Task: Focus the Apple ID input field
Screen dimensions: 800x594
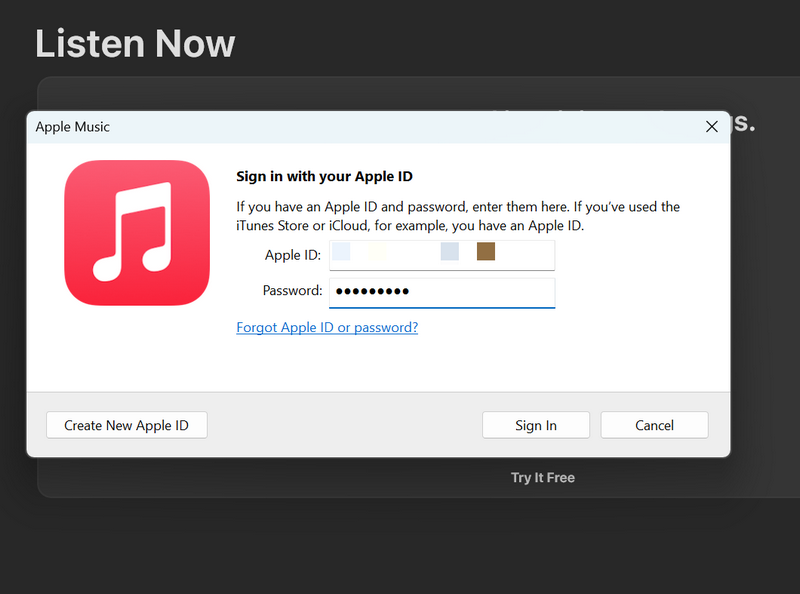Action: pyautogui.click(x=442, y=255)
